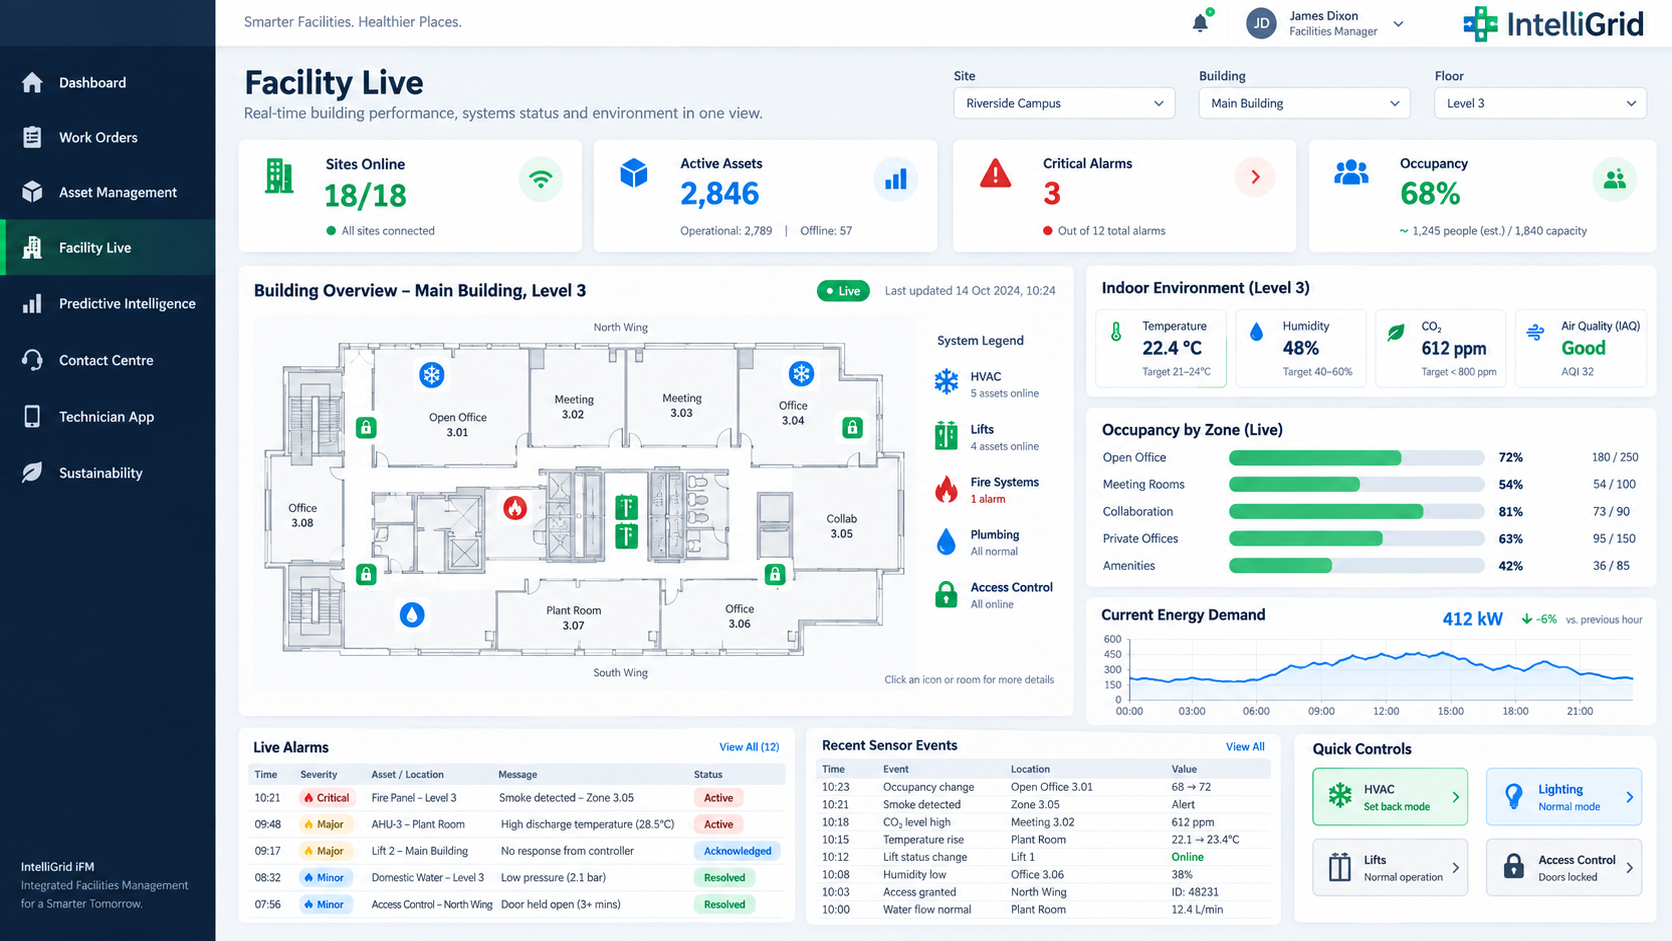Select the HVAC snowflake above Office 3.04
Viewport: 1672px width, 941px height.
coord(801,374)
